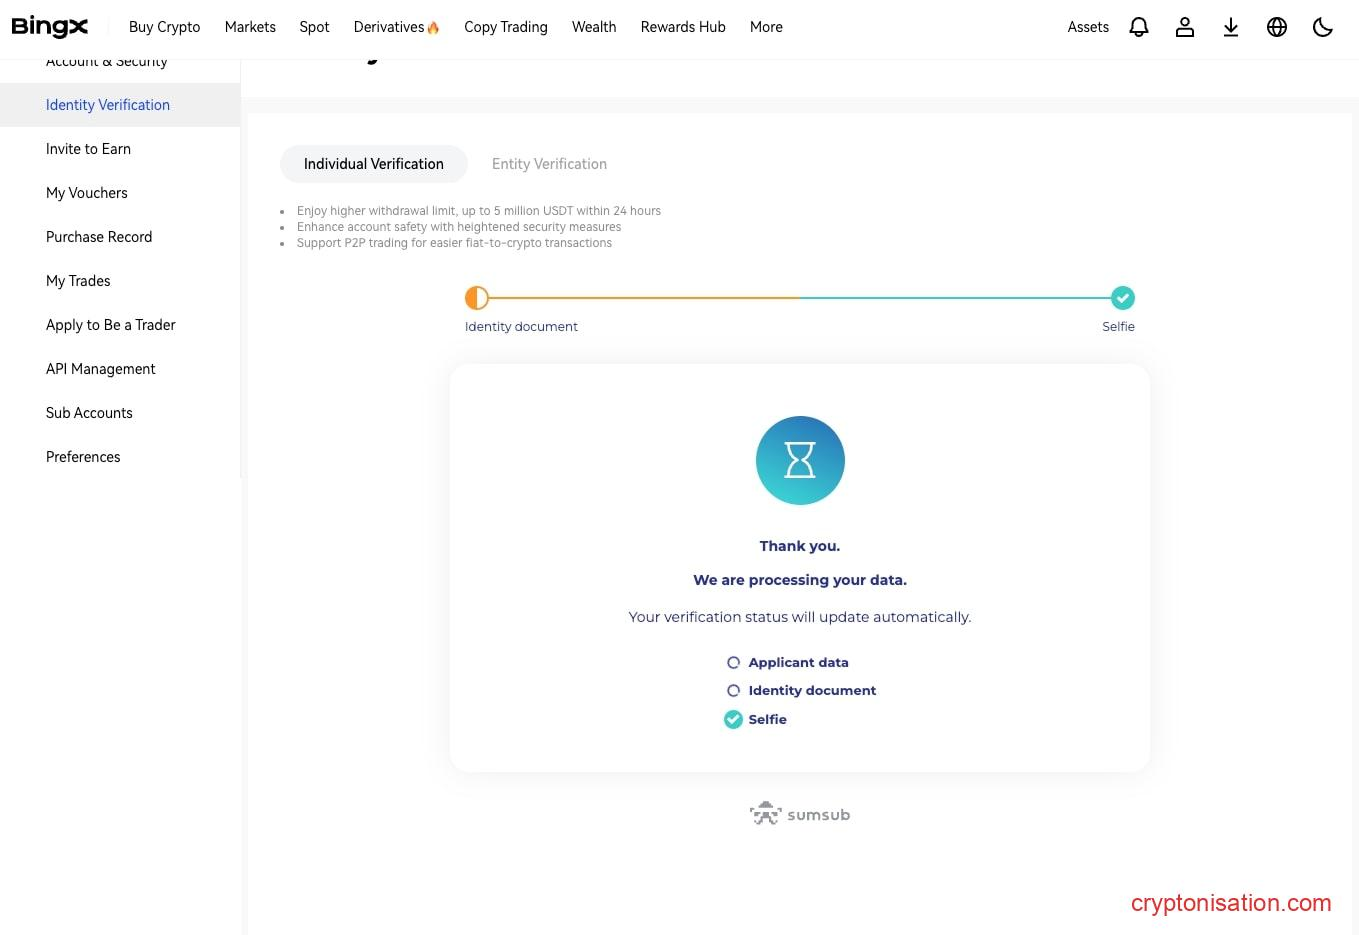The image size is (1359, 935).
Task: Open the user profile icon
Action: (x=1184, y=27)
